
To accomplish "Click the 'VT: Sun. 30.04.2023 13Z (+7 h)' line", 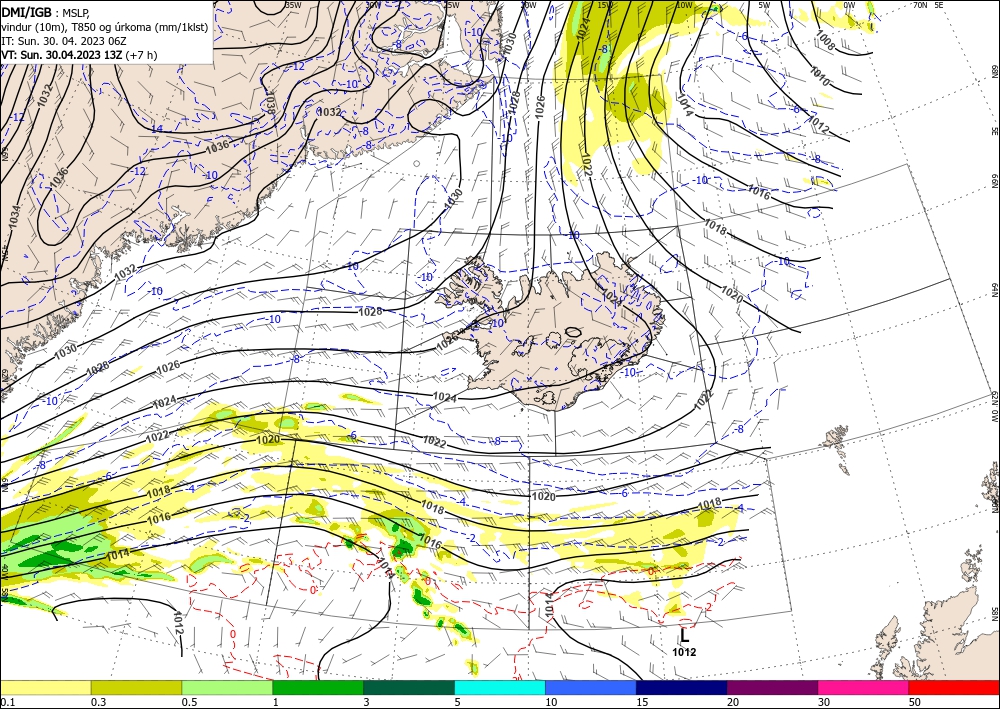I will tap(79, 55).
